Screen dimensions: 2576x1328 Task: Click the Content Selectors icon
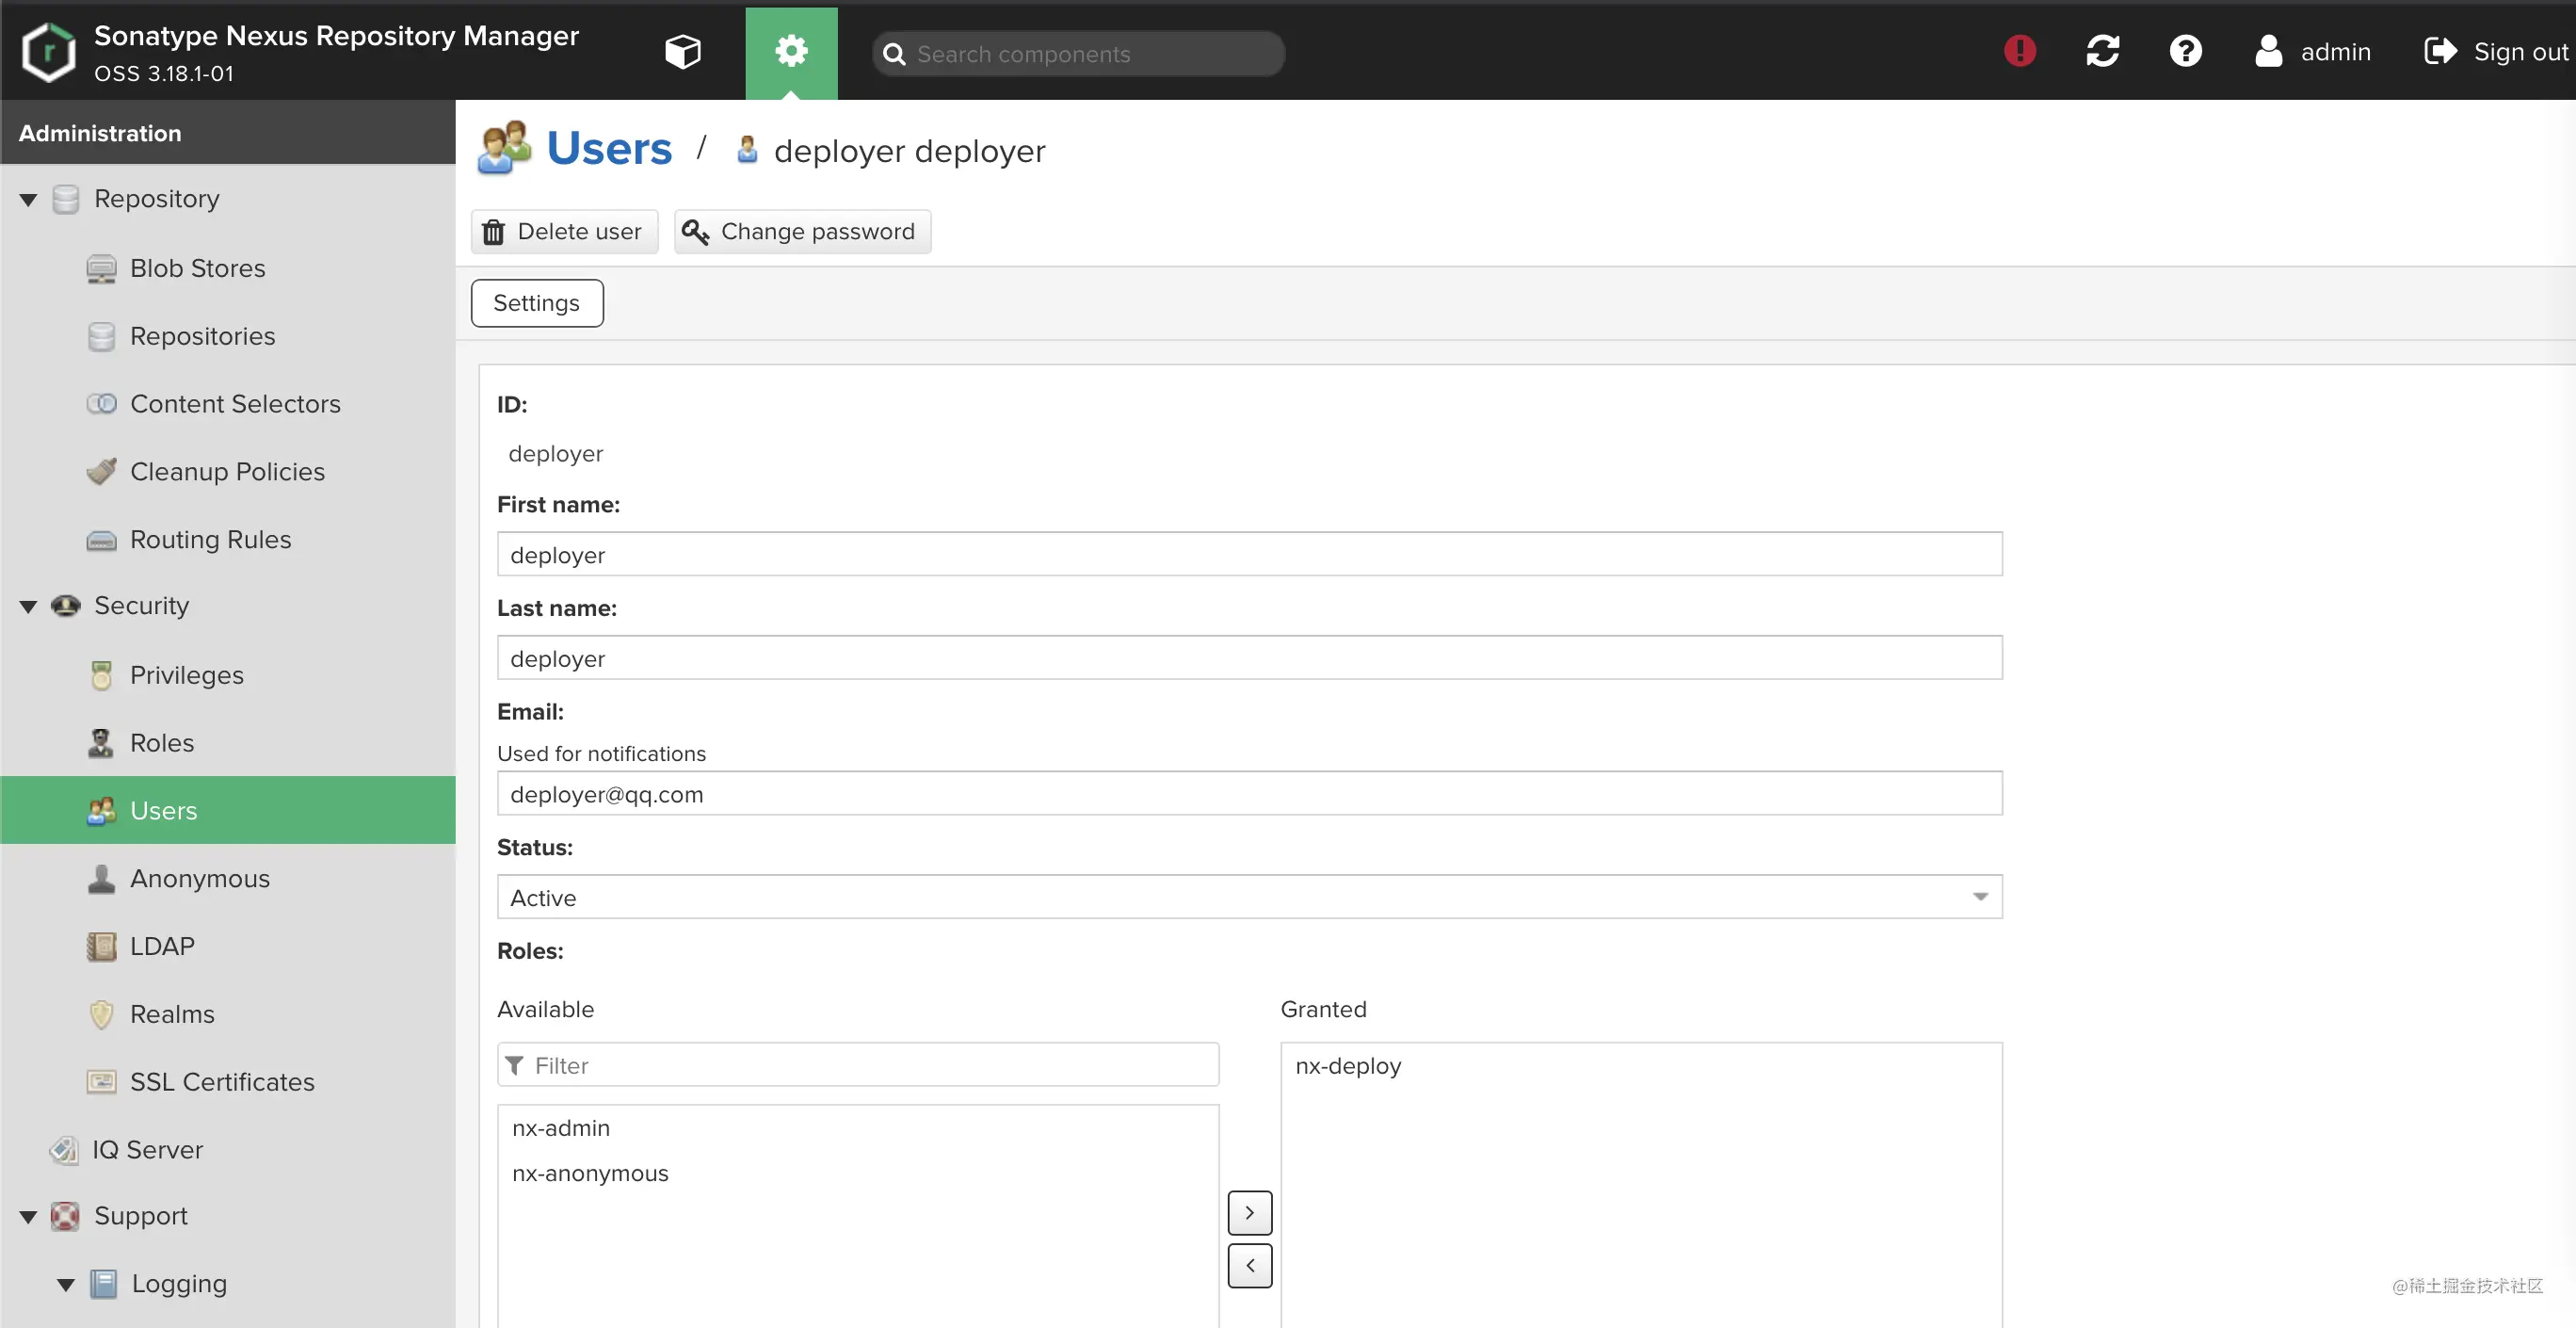click(x=100, y=404)
